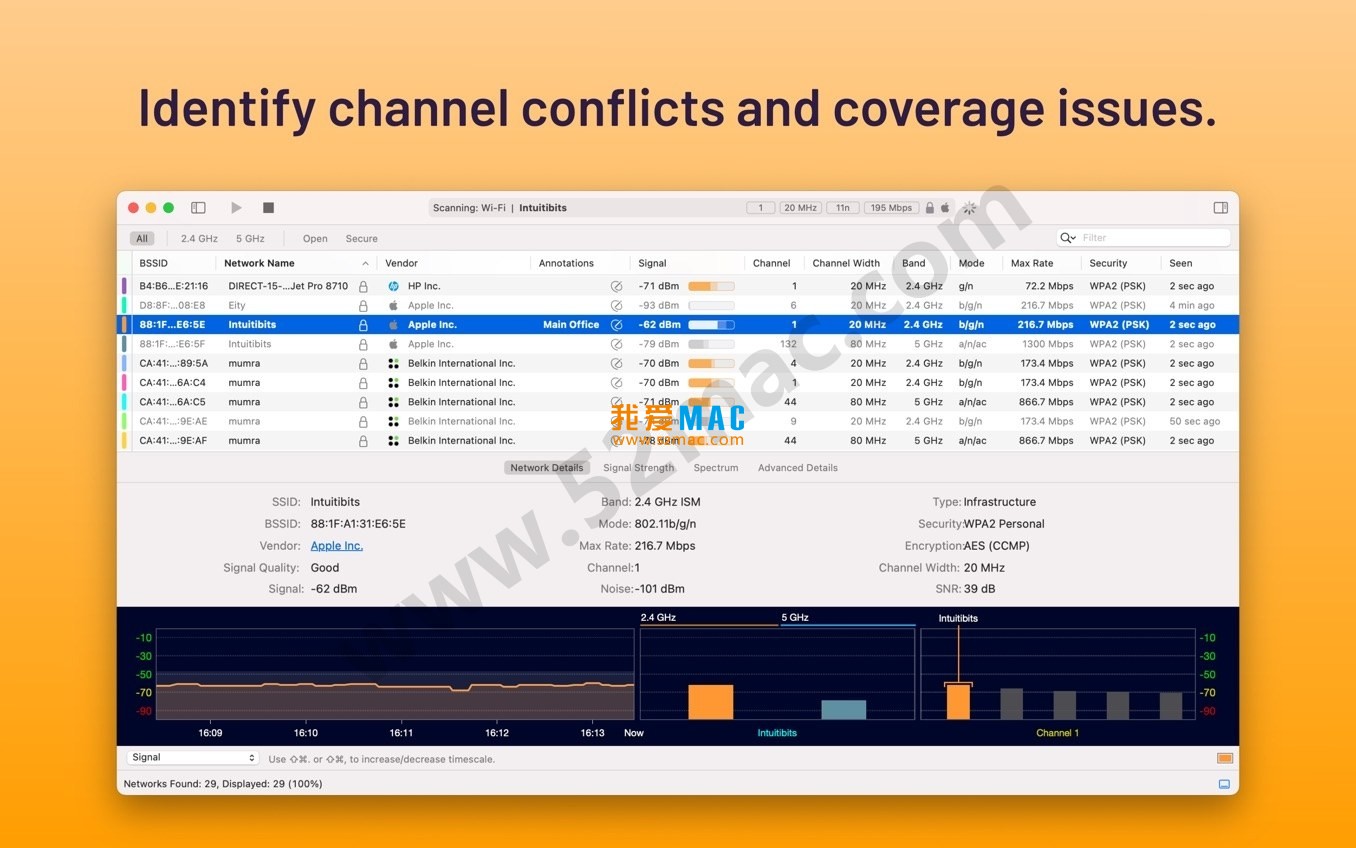Click the Belkin vendor icon on CA:41 89:5A row

(393, 364)
